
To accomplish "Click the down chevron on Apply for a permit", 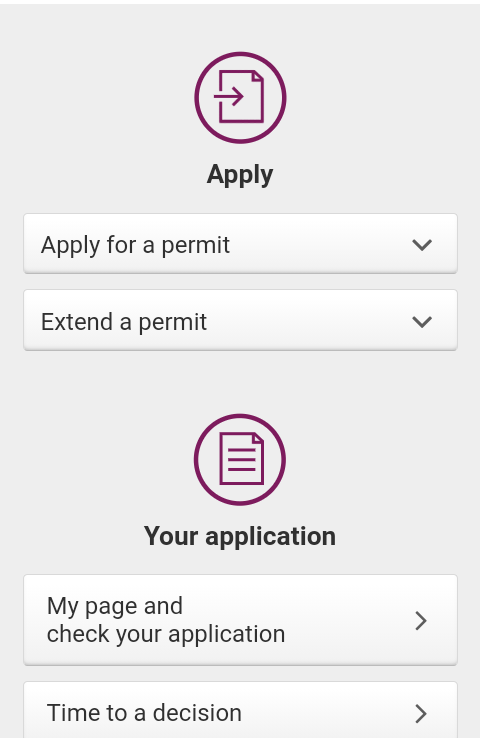I will 422,245.
